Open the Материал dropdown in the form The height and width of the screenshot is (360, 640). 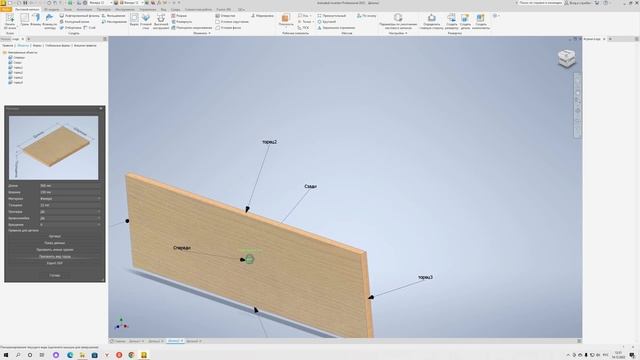pos(70,199)
